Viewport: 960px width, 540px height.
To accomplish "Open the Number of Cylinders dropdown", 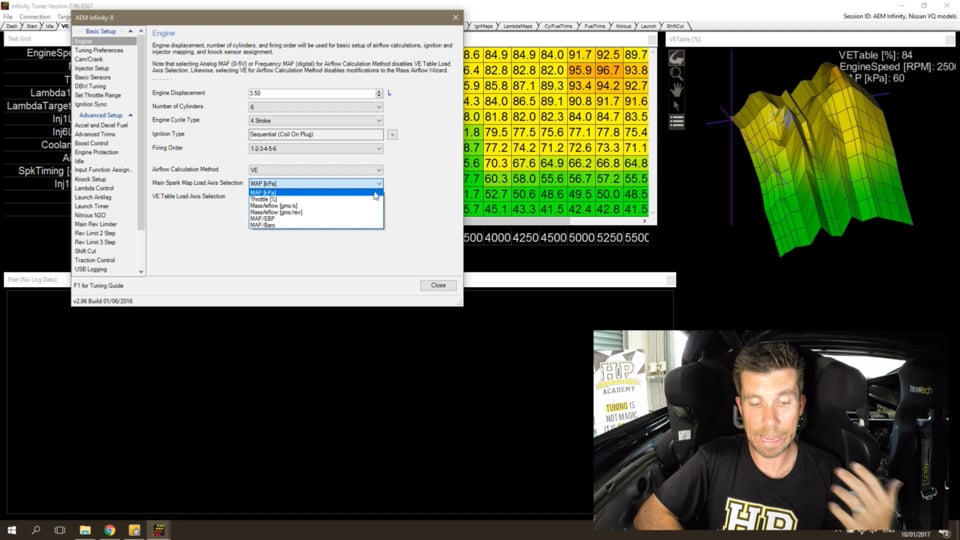I will coord(316,107).
